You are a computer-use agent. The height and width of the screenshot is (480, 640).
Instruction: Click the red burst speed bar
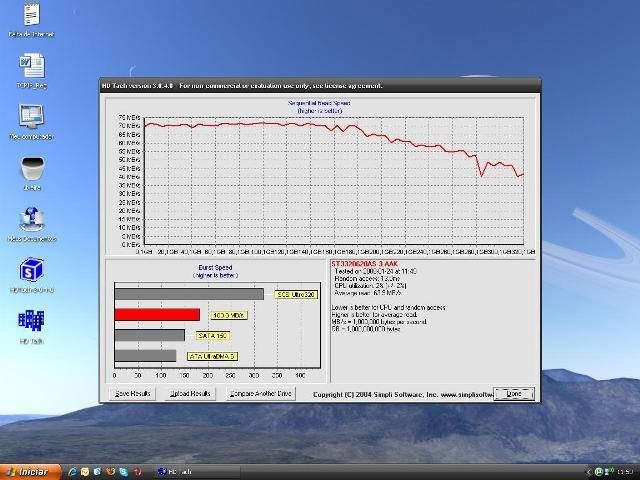point(157,315)
